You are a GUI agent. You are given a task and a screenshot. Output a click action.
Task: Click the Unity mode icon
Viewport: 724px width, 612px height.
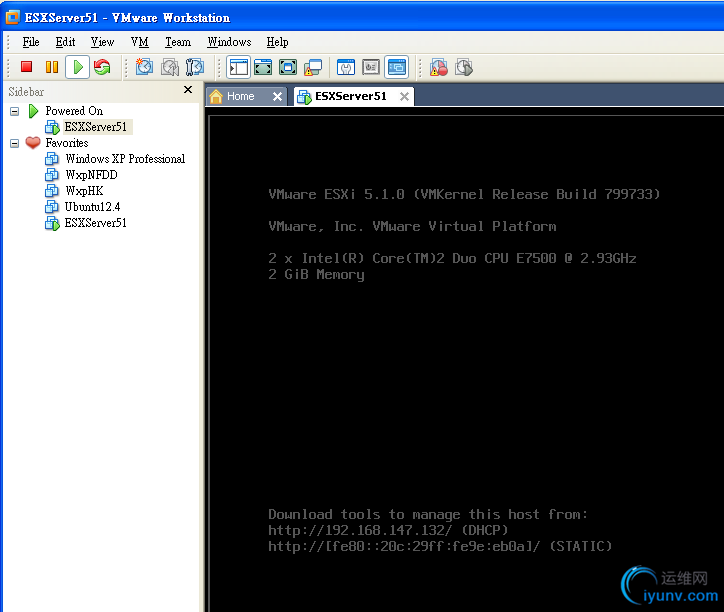(313, 67)
